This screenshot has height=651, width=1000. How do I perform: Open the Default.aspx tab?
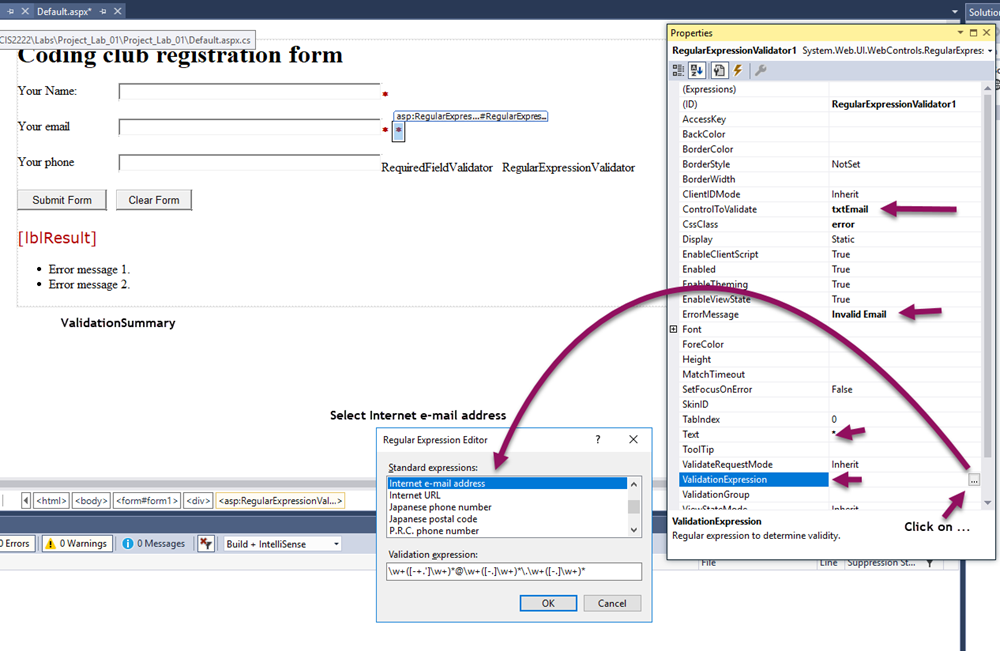coord(64,11)
